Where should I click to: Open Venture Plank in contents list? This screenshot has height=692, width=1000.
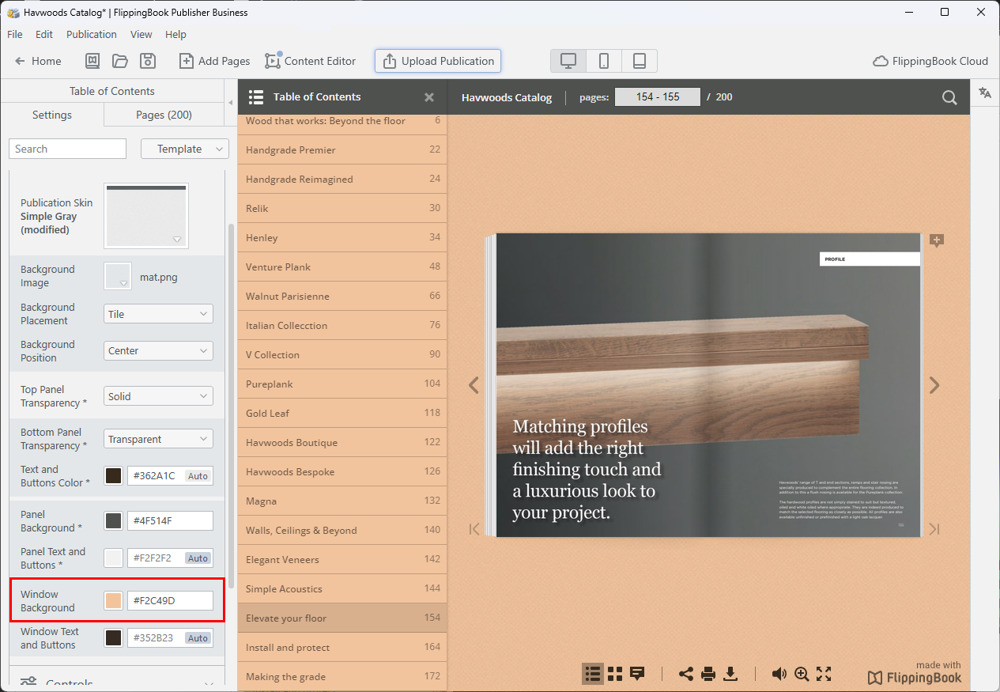click(x=342, y=267)
